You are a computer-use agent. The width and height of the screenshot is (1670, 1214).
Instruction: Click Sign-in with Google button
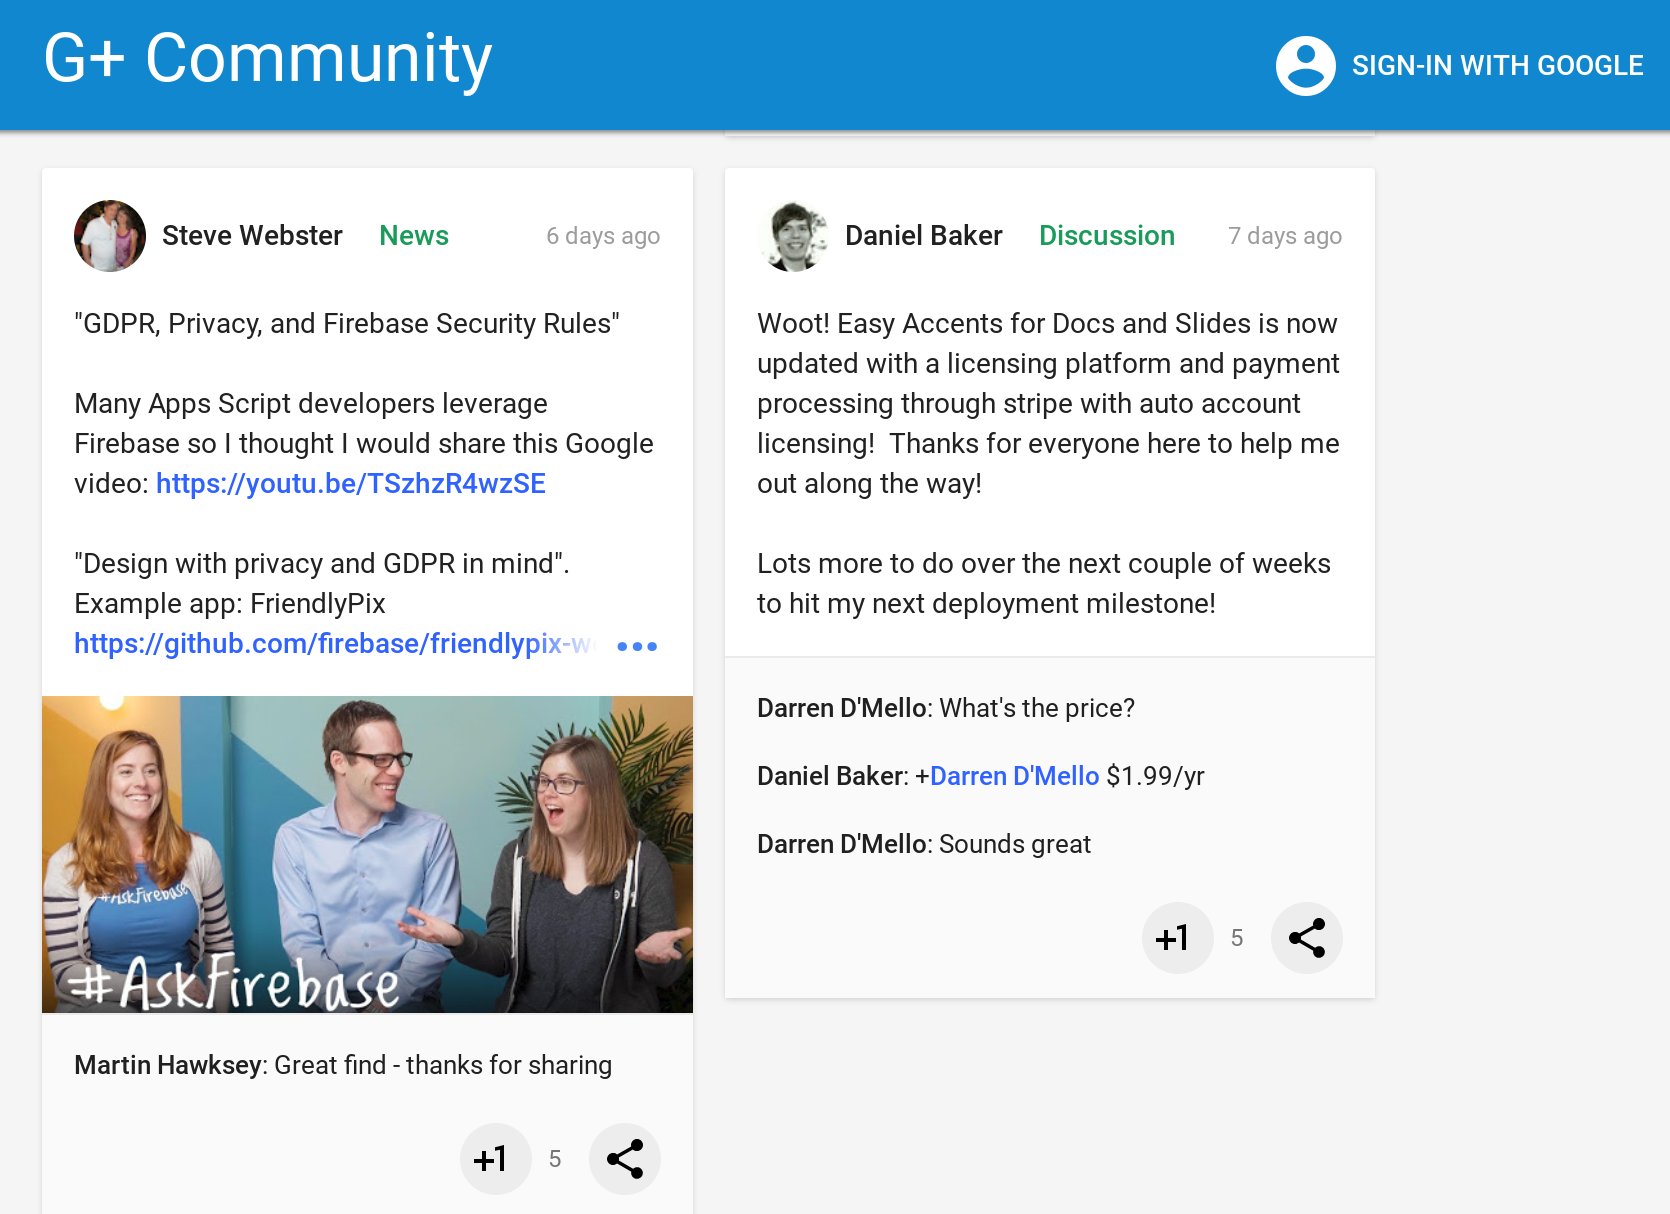click(x=1496, y=66)
